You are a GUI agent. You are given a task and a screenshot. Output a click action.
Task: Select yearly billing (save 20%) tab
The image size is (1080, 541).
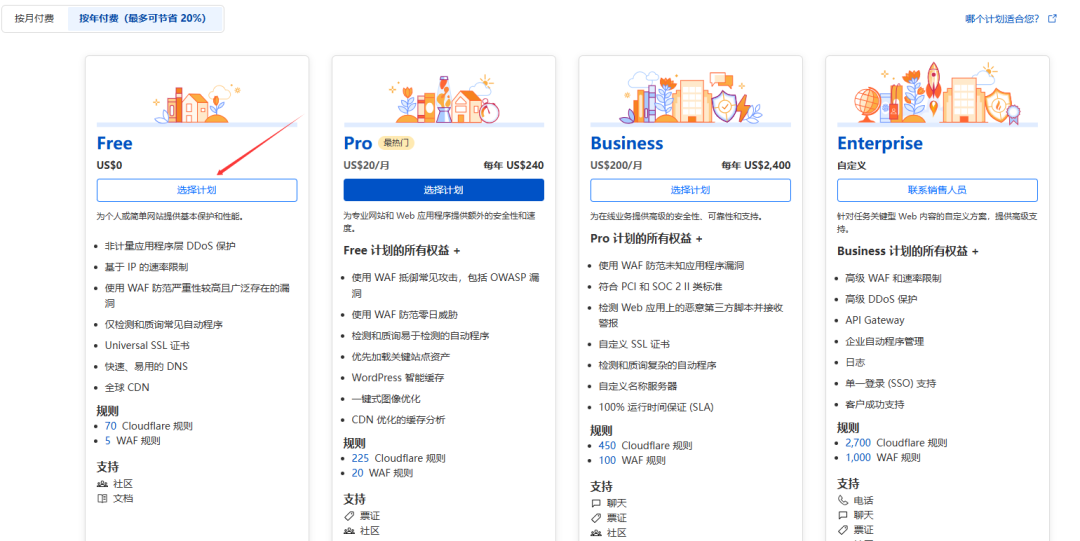[143, 19]
